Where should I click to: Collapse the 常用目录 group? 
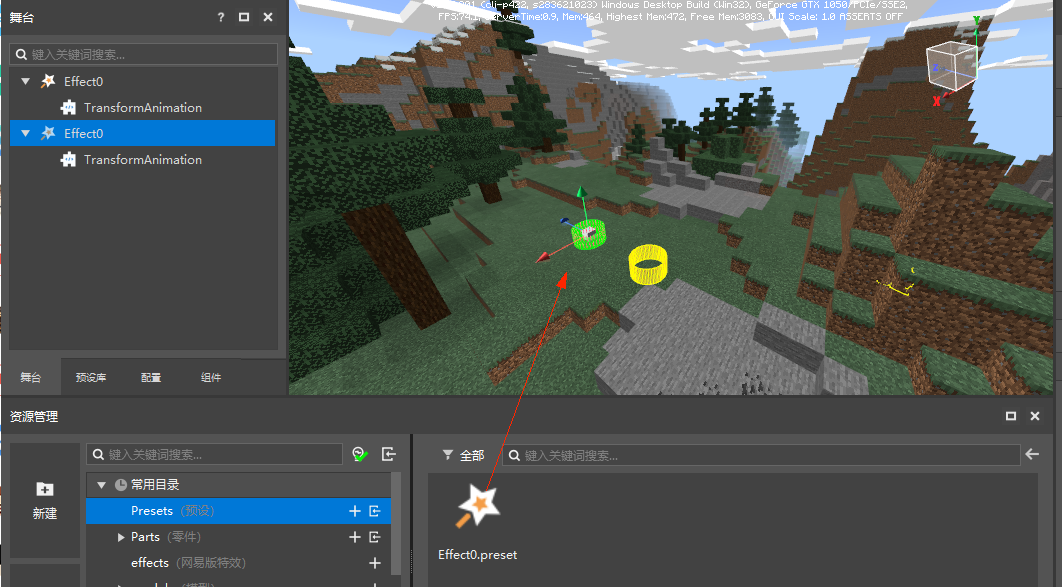(102, 485)
